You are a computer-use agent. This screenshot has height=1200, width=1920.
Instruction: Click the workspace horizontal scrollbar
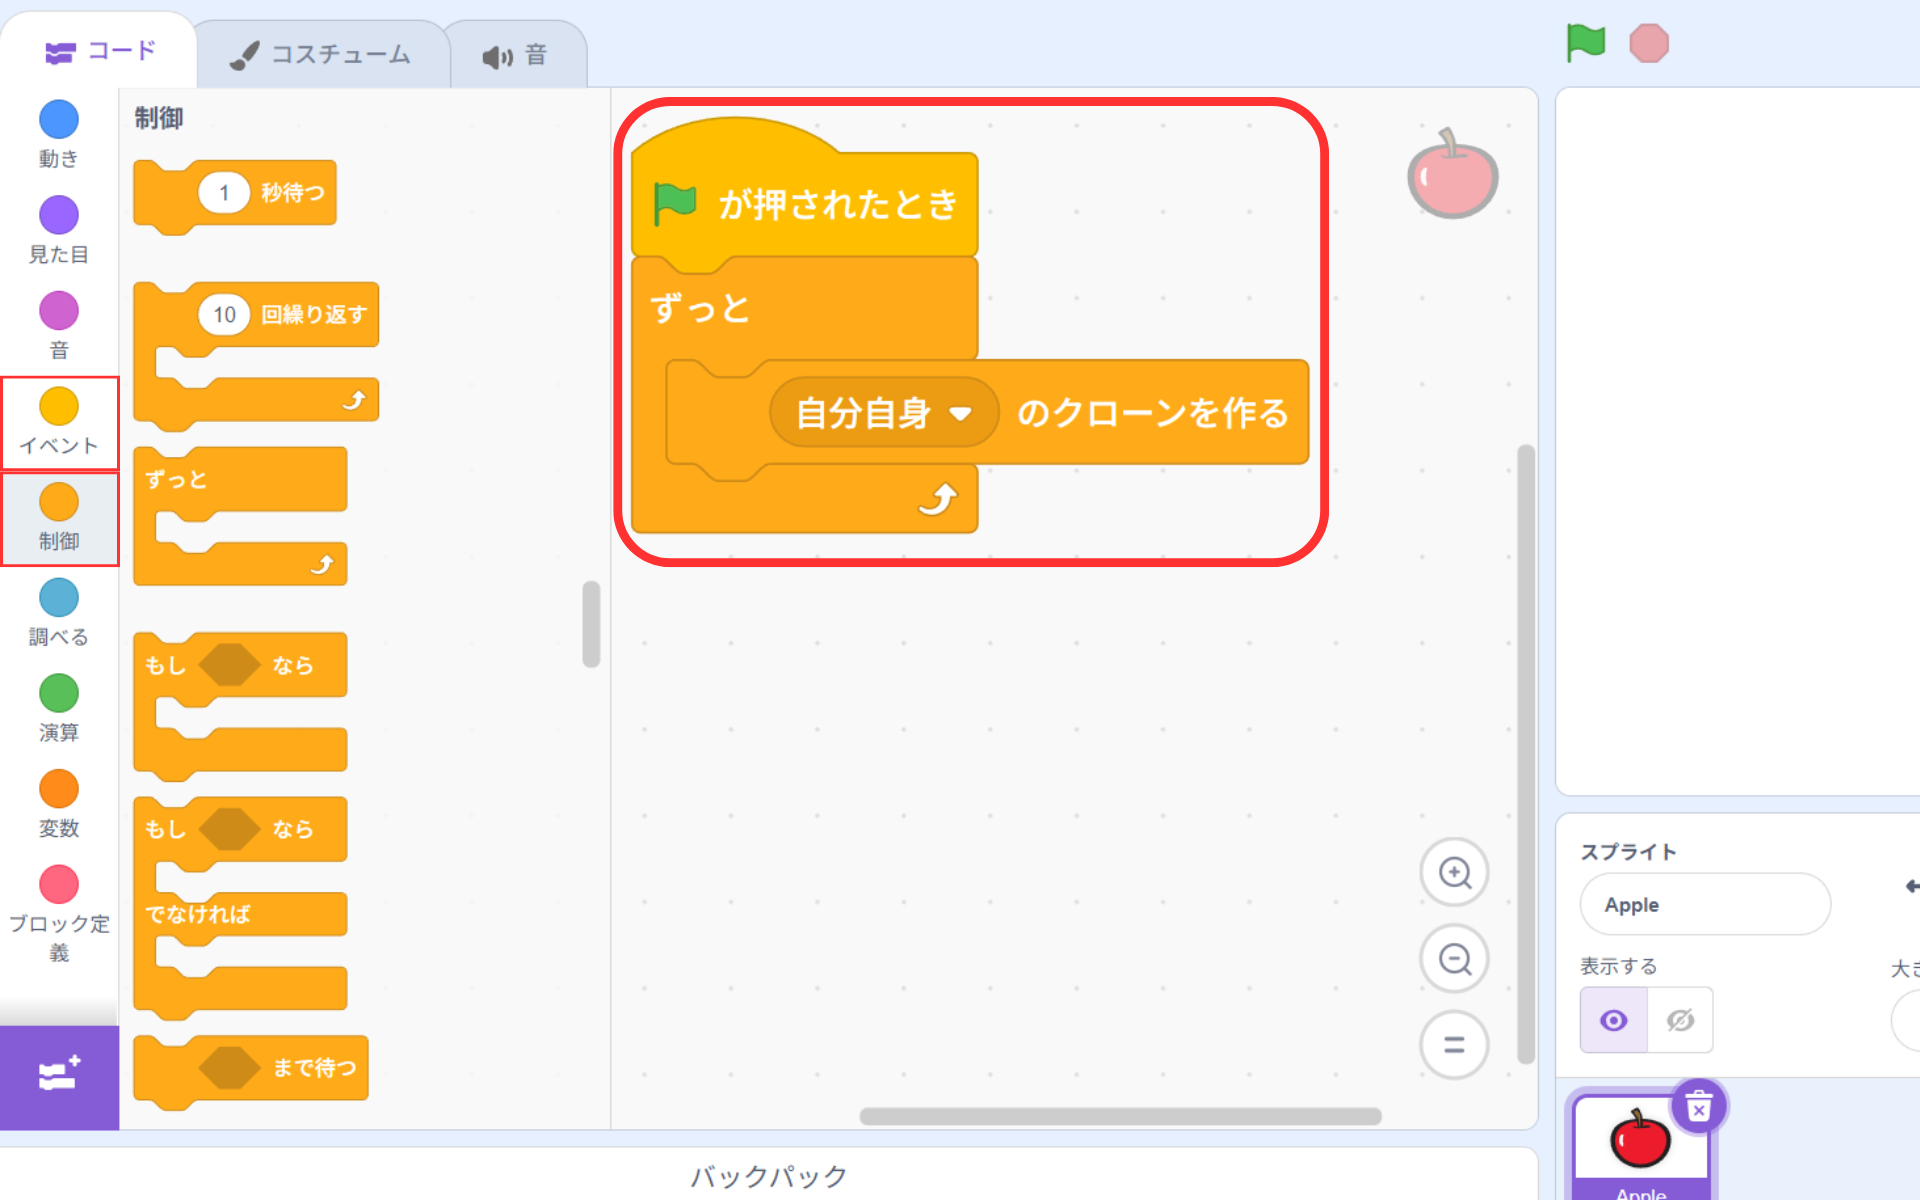pyautogui.click(x=1120, y=1116)
